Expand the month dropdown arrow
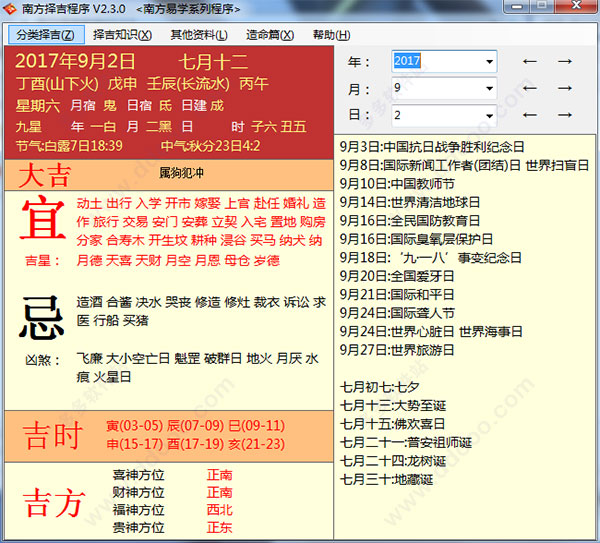The width and height of the screenshot is (600, 543). [489, 88]
